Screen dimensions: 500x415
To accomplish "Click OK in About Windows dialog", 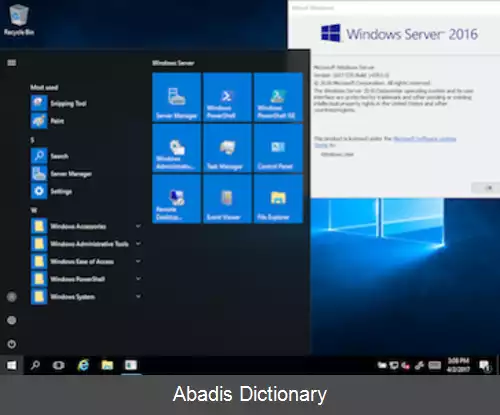I will (487, 188).
